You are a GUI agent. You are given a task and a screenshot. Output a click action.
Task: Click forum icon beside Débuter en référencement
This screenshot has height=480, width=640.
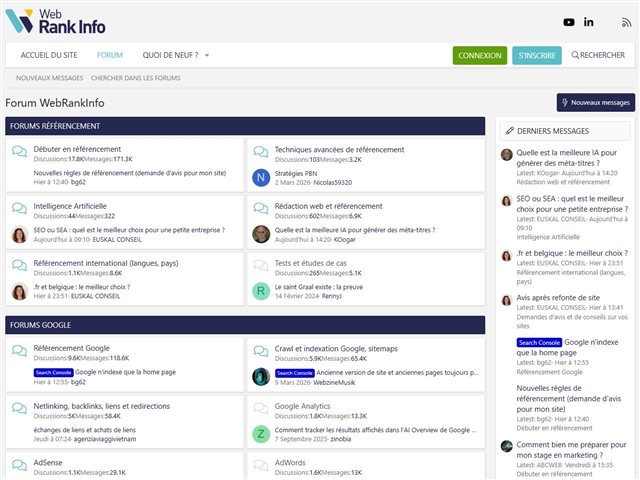point(19,151)
